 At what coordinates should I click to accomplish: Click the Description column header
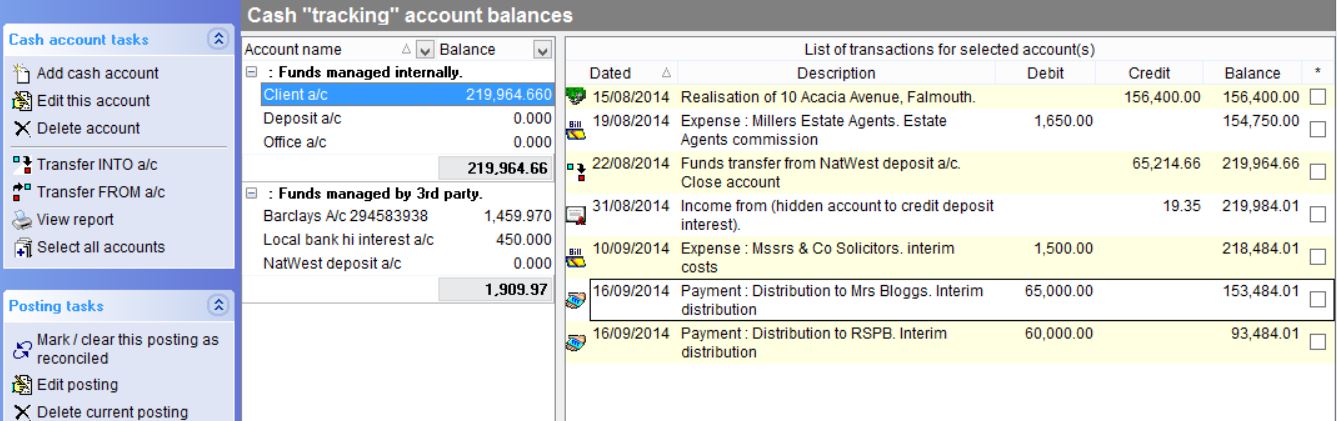click(836, 73)
